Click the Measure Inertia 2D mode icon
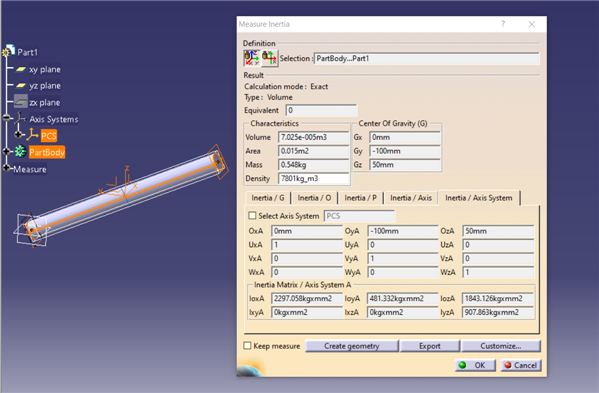This screenshot has width=599, height=393. point(270,58)
